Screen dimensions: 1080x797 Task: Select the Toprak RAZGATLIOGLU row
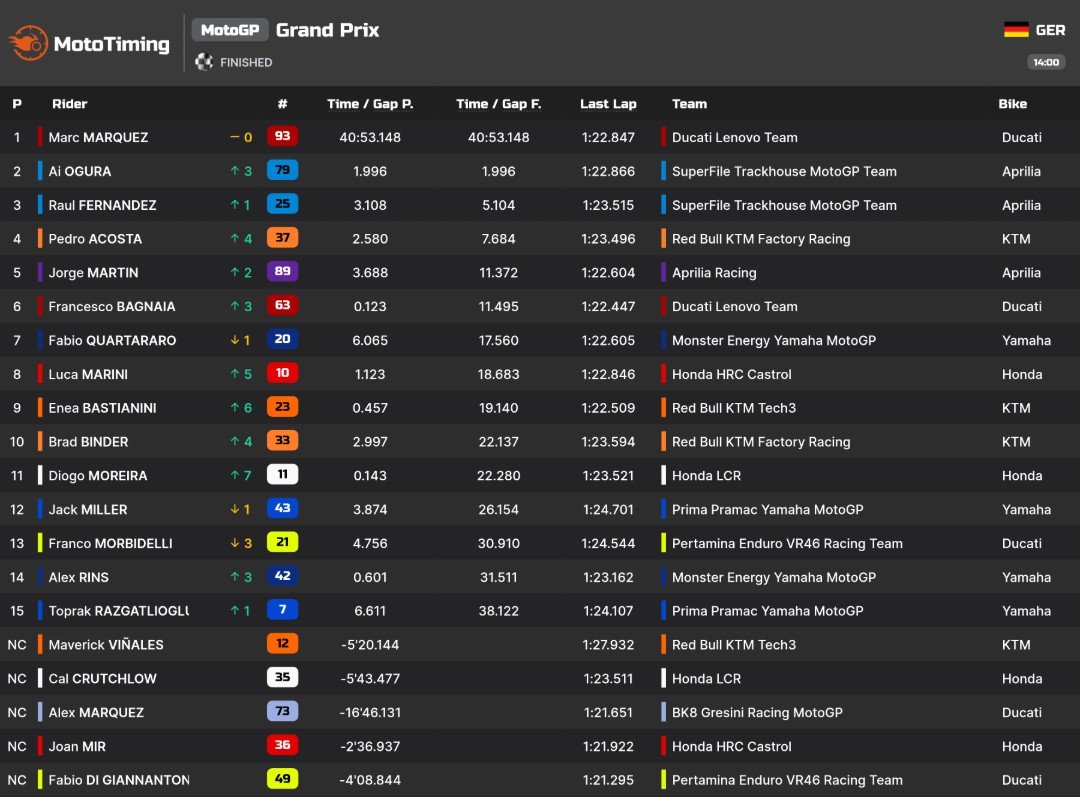point(540,610)
